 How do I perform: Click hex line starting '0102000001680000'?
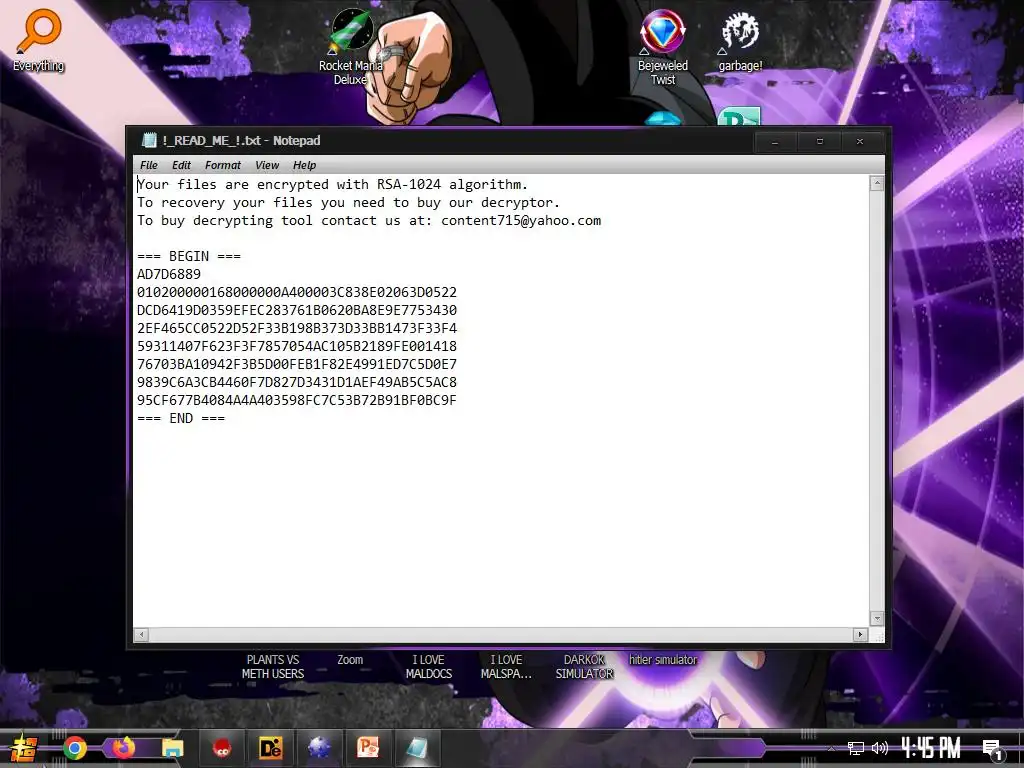tap(297, 292)
